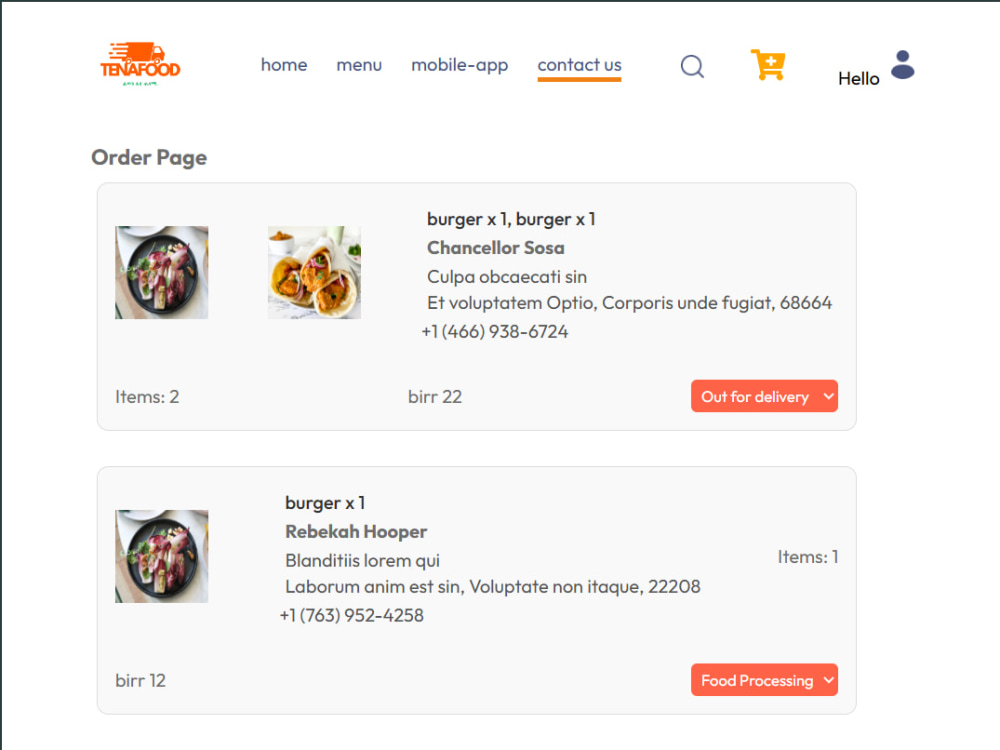
Task: Go to the home nav link
Action: coord(284,64)
